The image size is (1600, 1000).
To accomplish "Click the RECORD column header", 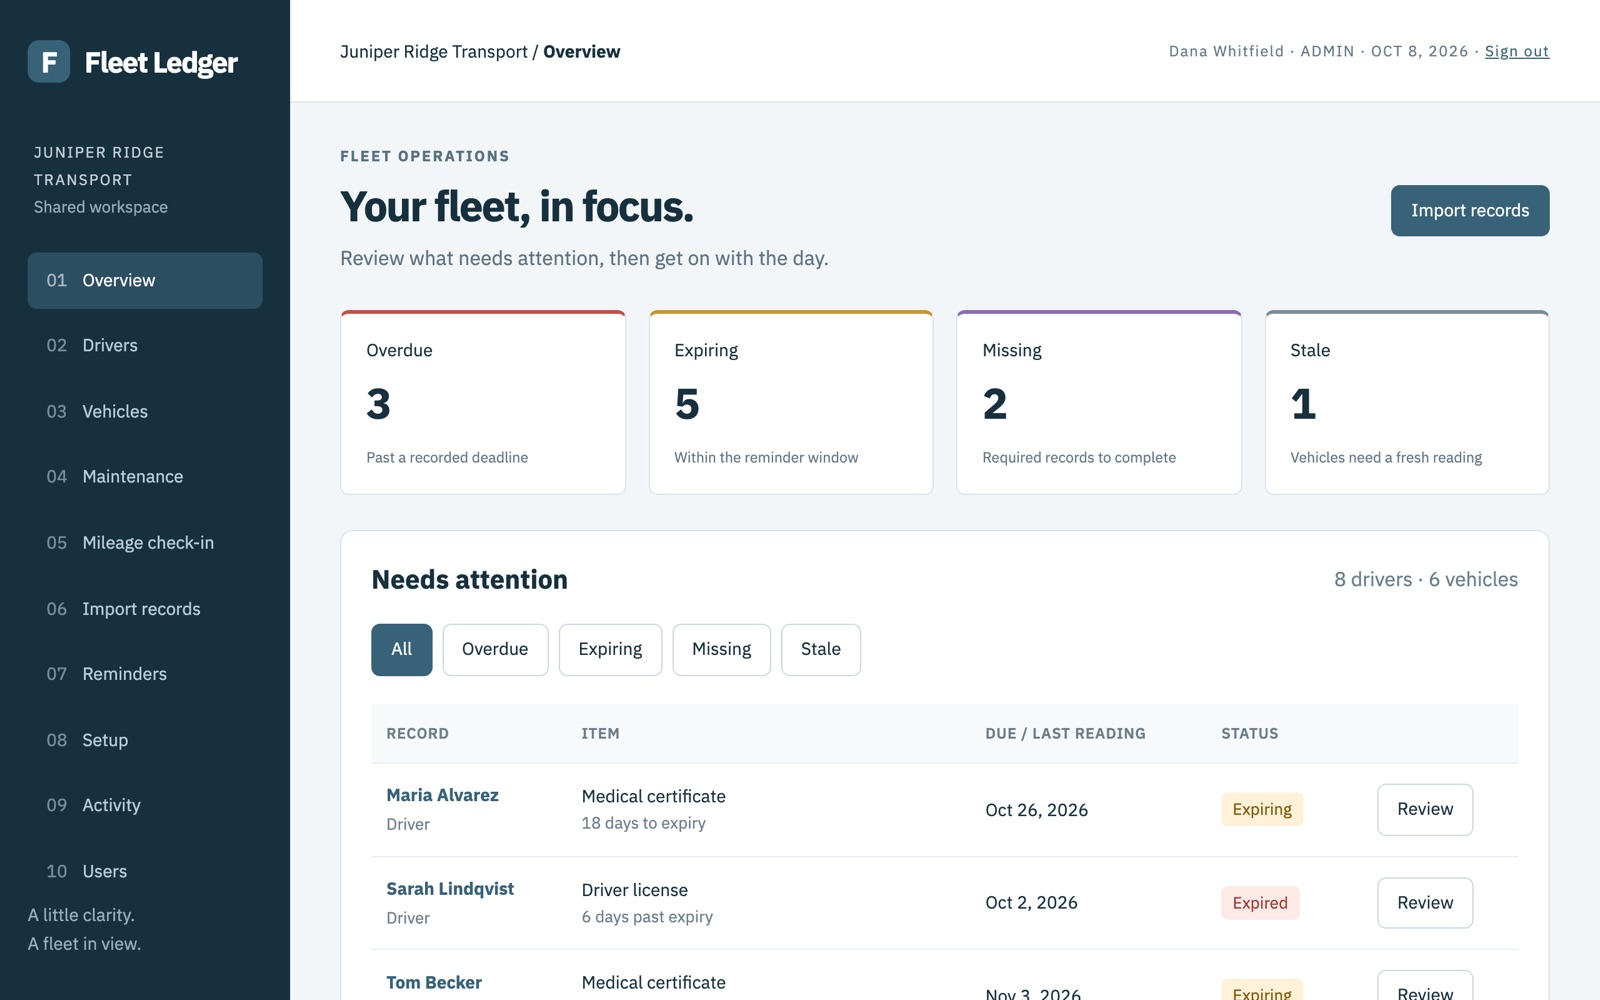I will [417, 733].
